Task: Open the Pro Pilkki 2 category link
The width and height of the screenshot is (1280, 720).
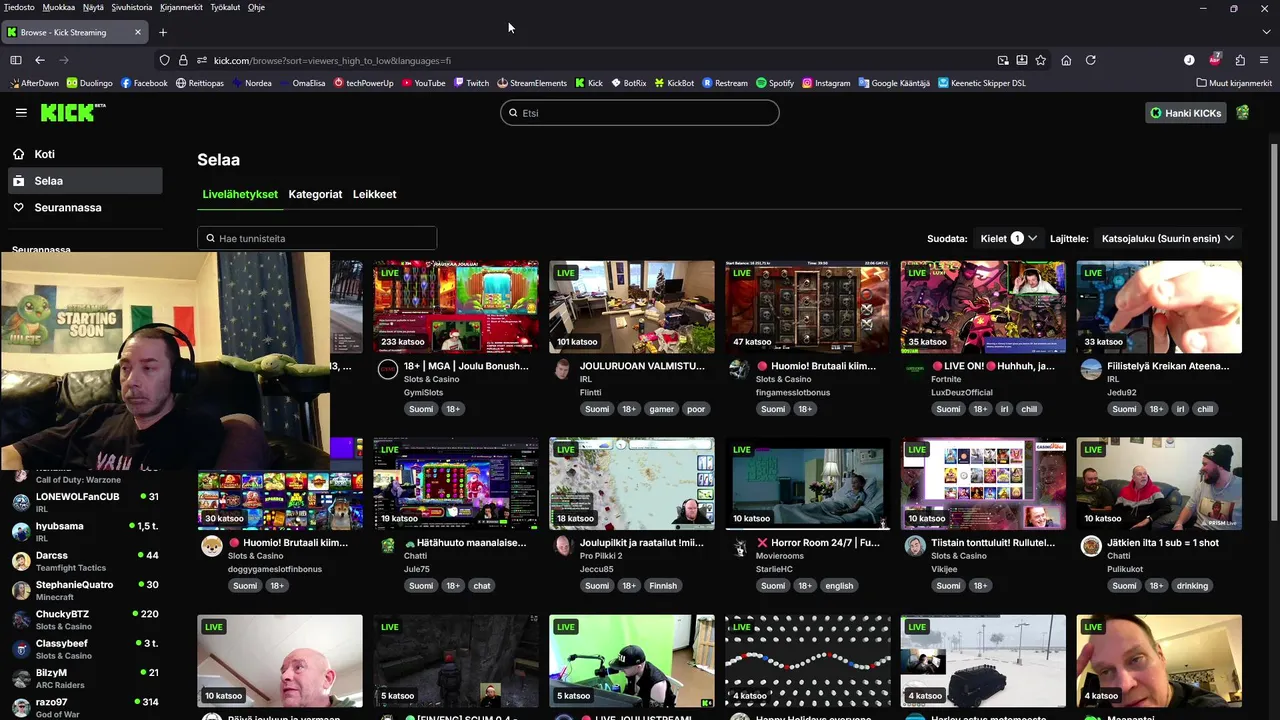Action: pos(601,556)
